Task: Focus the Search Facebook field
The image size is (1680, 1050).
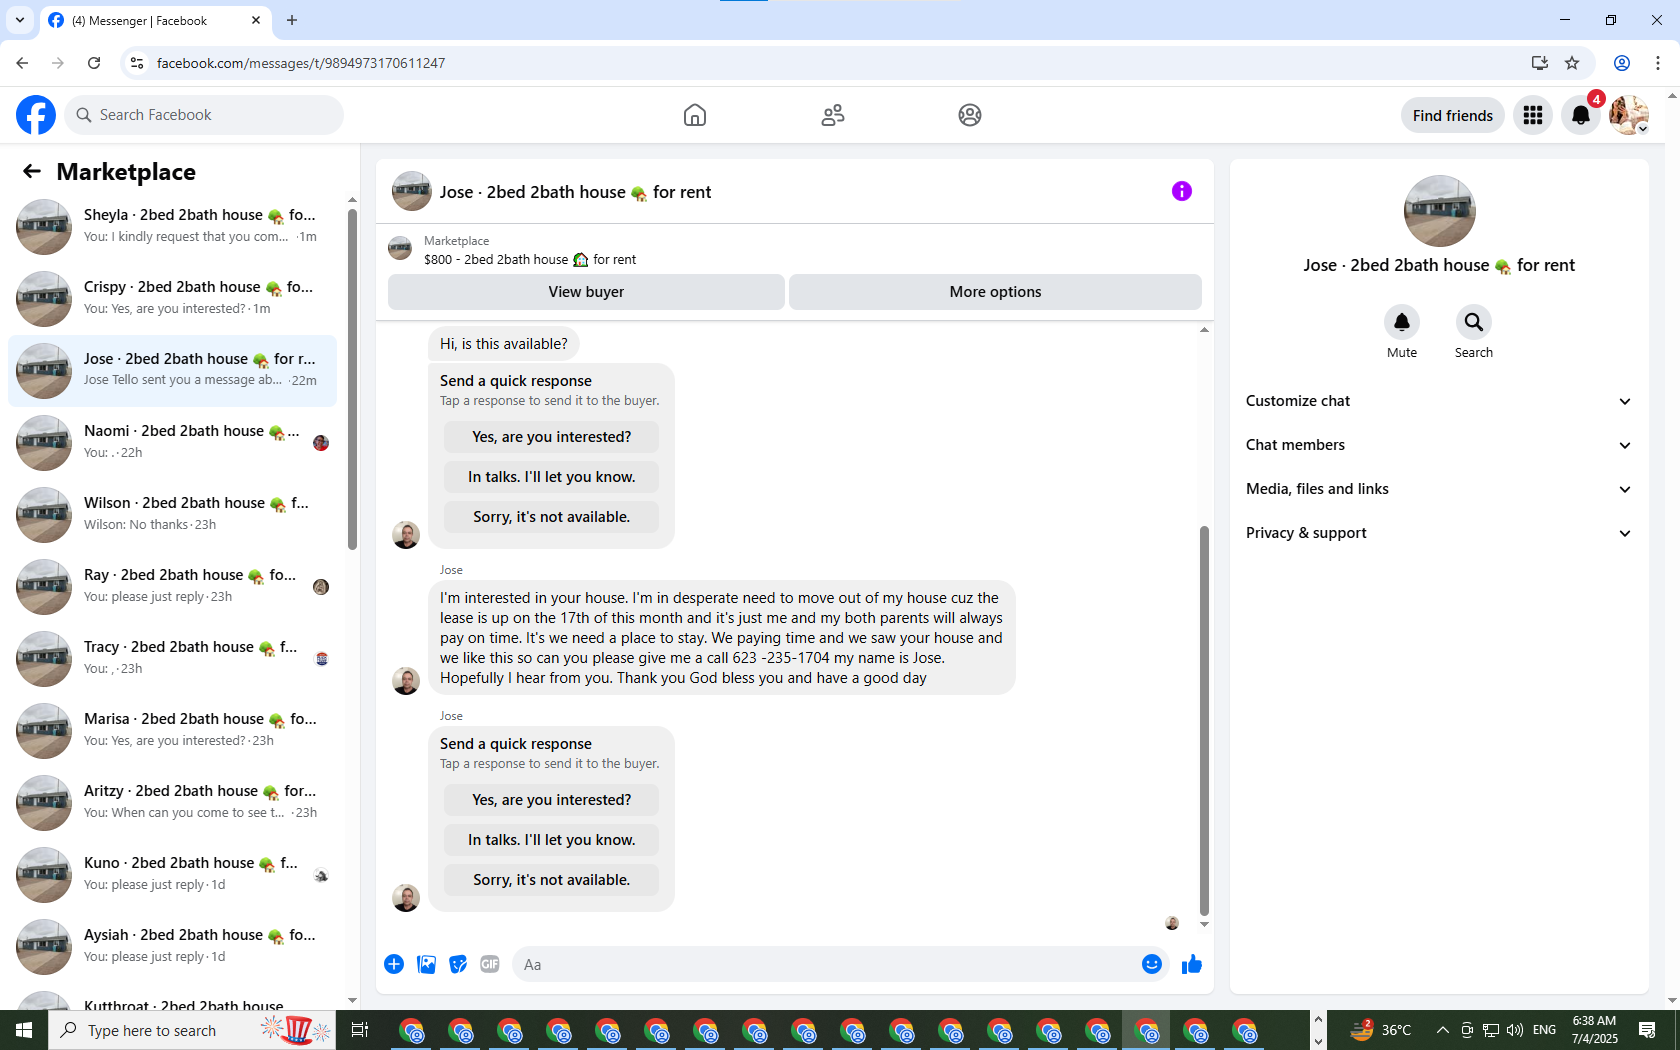Action: (x=204, y=115)
